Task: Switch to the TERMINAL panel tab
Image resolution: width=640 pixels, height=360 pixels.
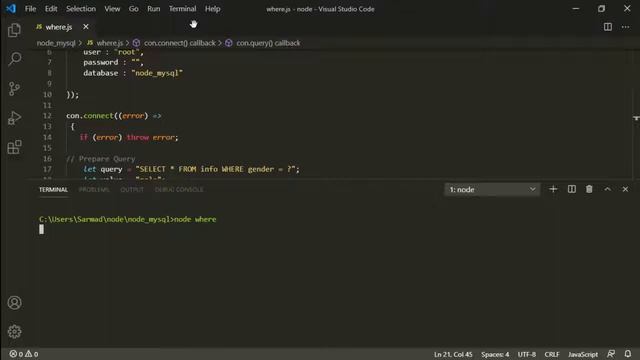Action: (x=53, y=190)
